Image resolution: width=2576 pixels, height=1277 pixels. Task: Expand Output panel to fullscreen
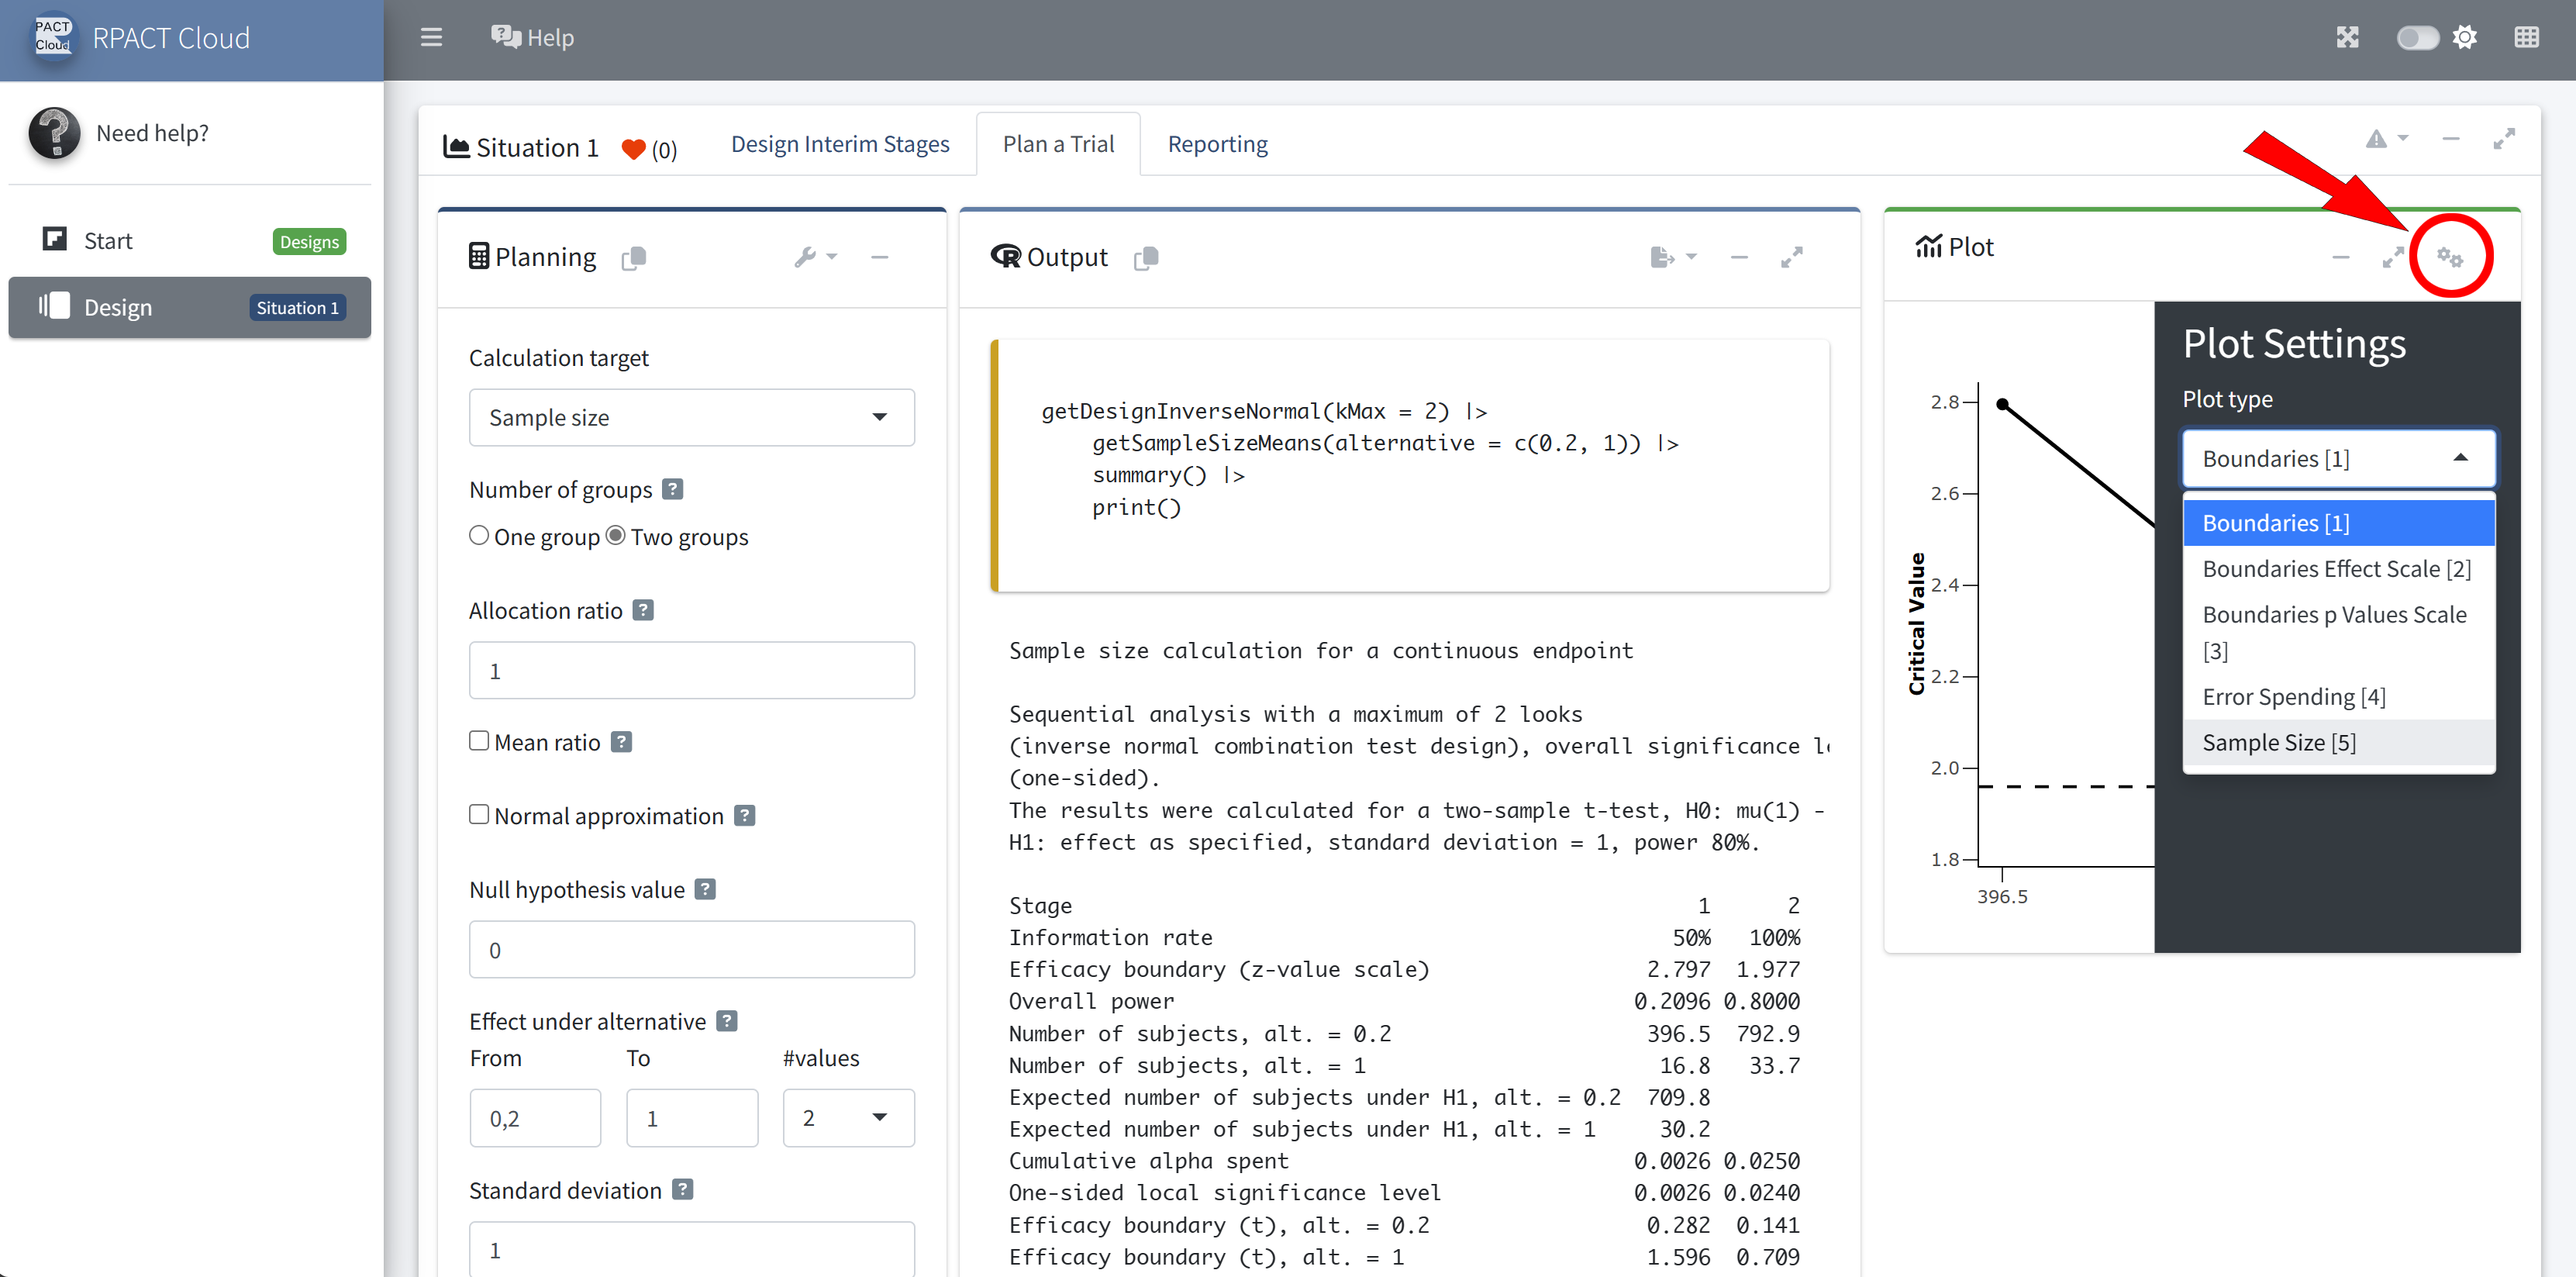pyautogui.click(x=1791, y=257)
